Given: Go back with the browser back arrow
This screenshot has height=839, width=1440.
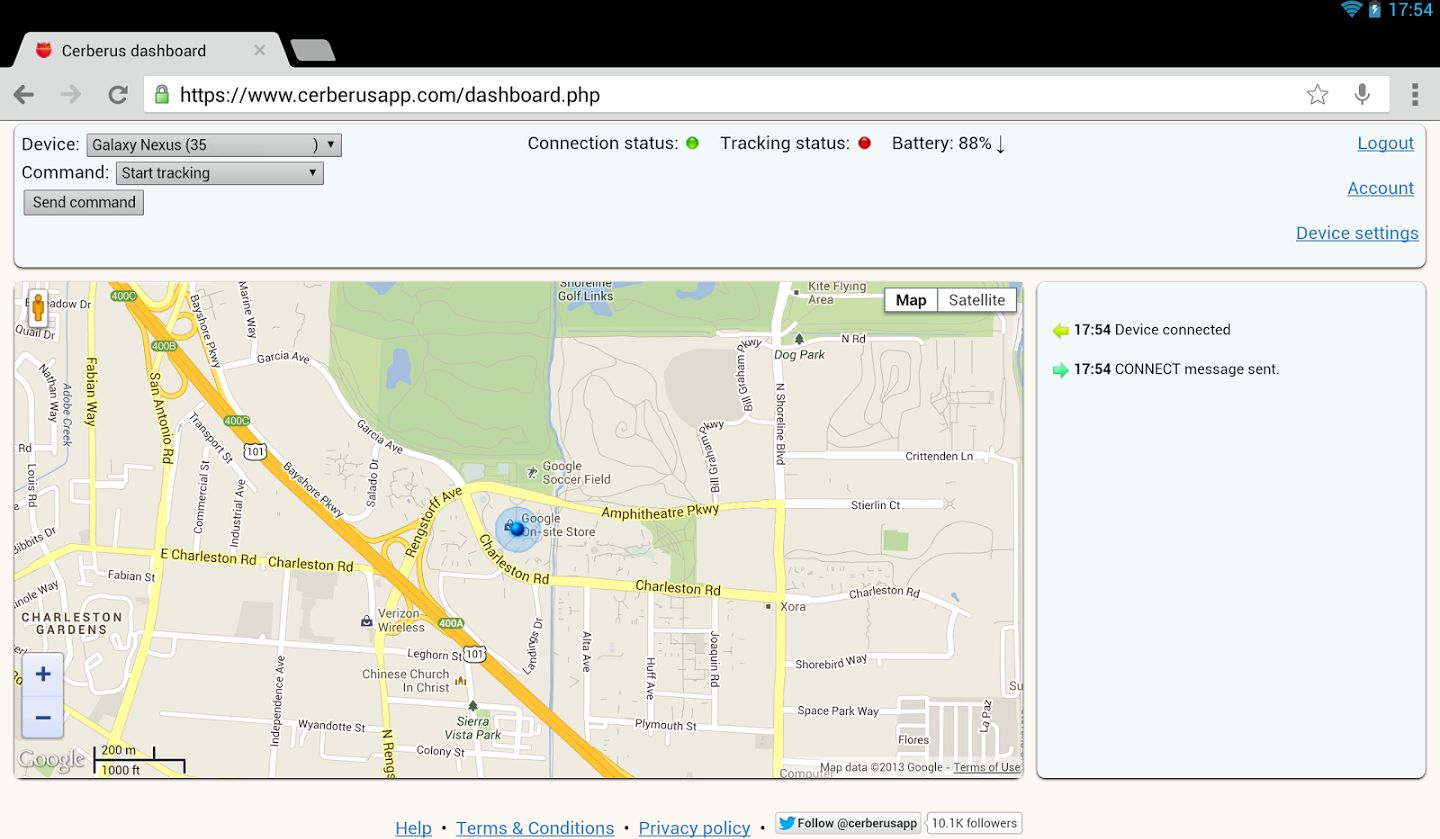Looking at the screenshot, I should click(x=24, y=95).
